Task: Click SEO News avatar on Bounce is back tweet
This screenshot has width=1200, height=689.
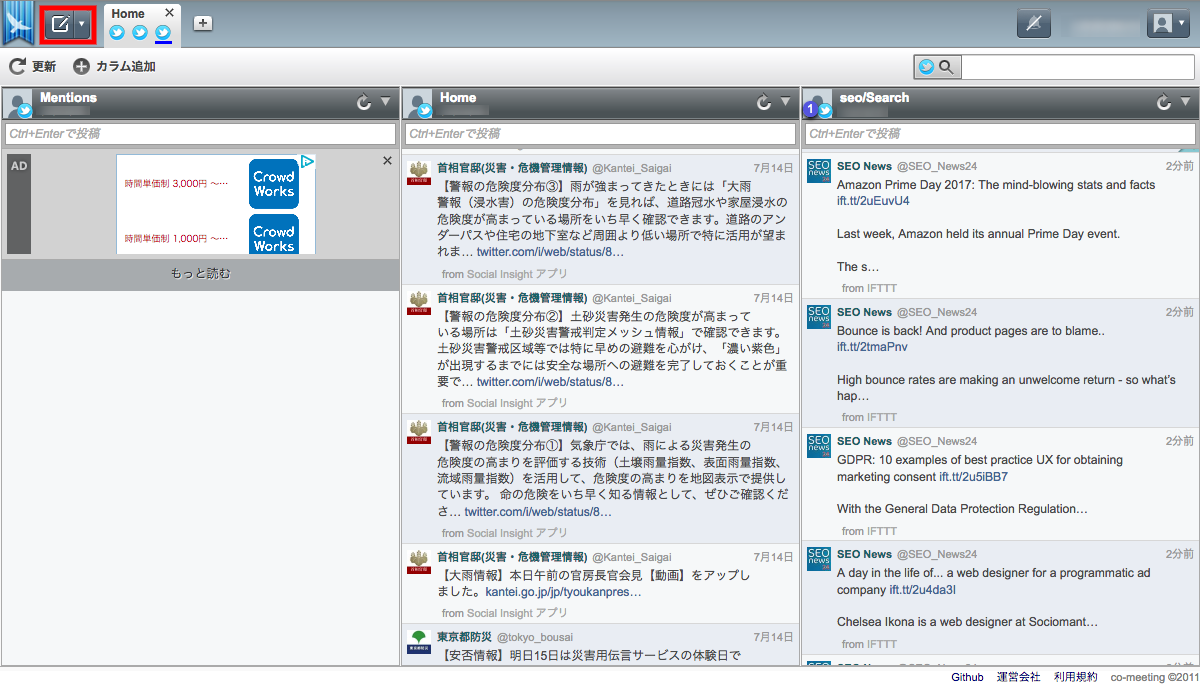Action: click(x=819, y=317)
